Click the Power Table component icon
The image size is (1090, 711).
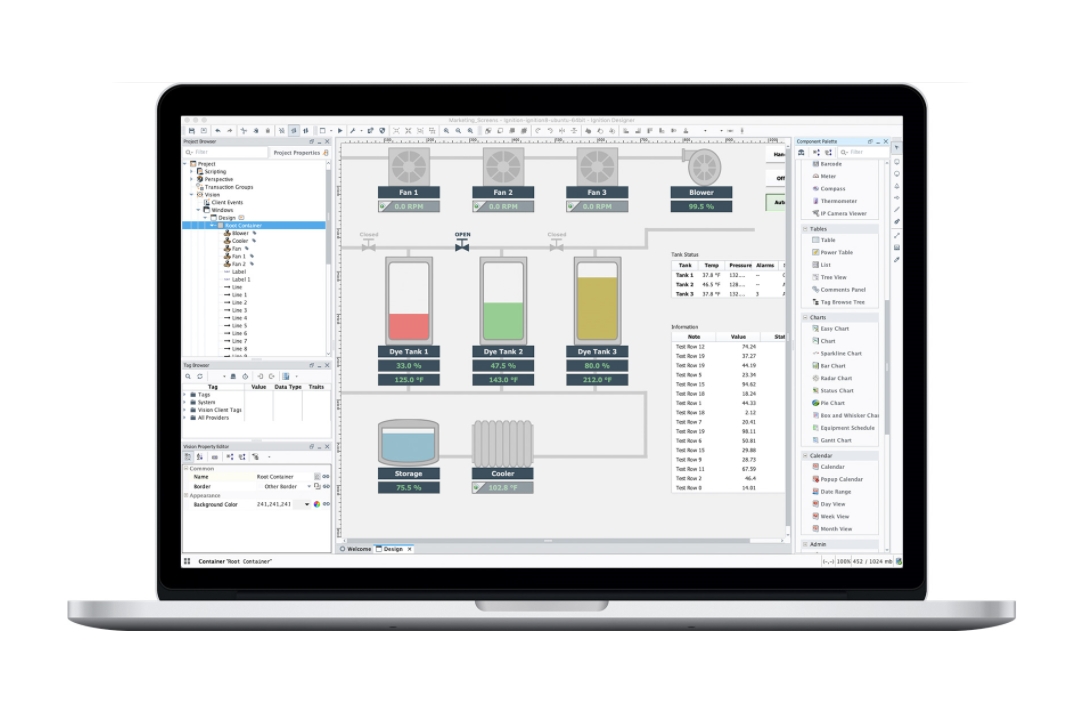pyautogui.click(x=816, y=253)
